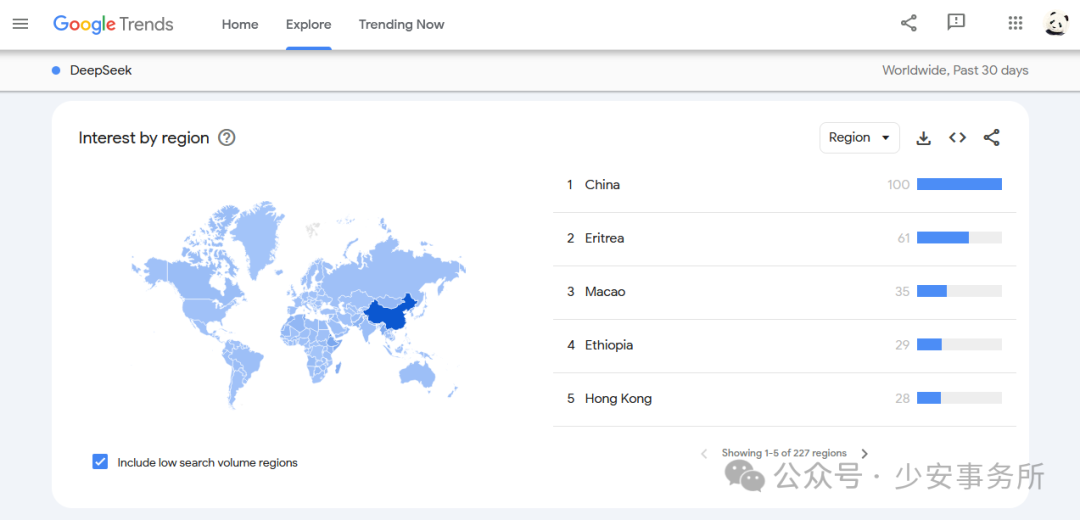Click the China region entry
This screenshot has height=520, width=1080.
click(602, 185)
